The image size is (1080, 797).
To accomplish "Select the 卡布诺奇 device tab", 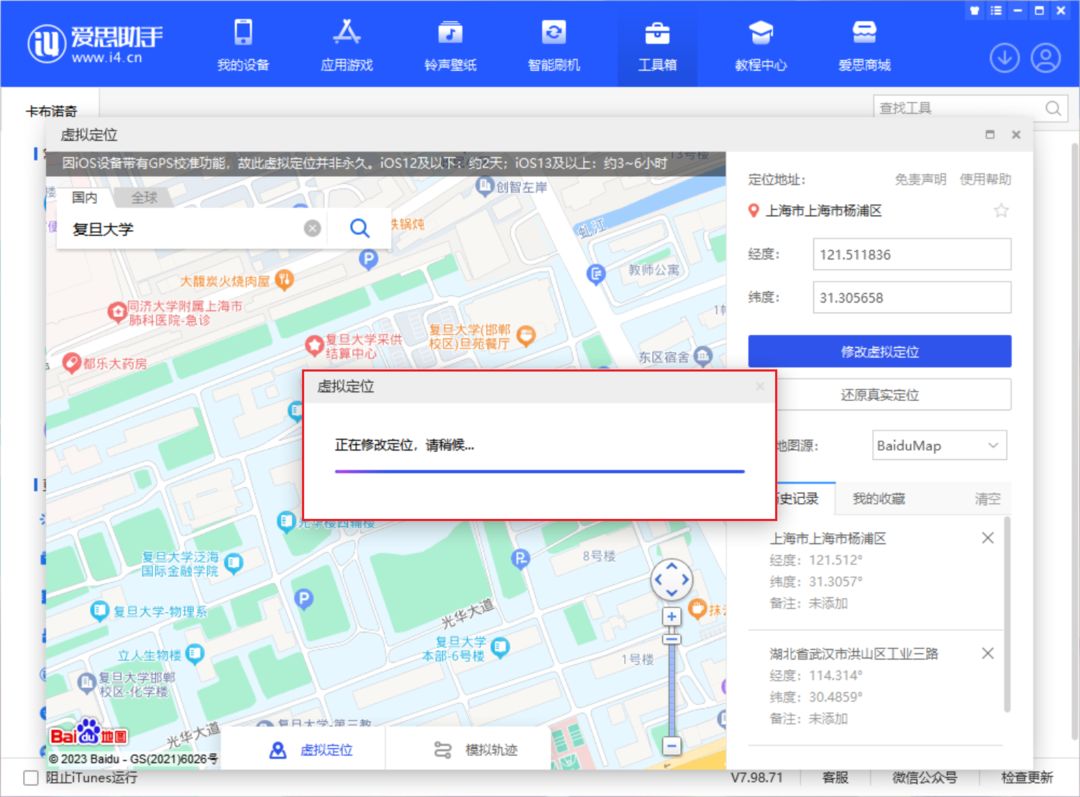I will [51, 111].
